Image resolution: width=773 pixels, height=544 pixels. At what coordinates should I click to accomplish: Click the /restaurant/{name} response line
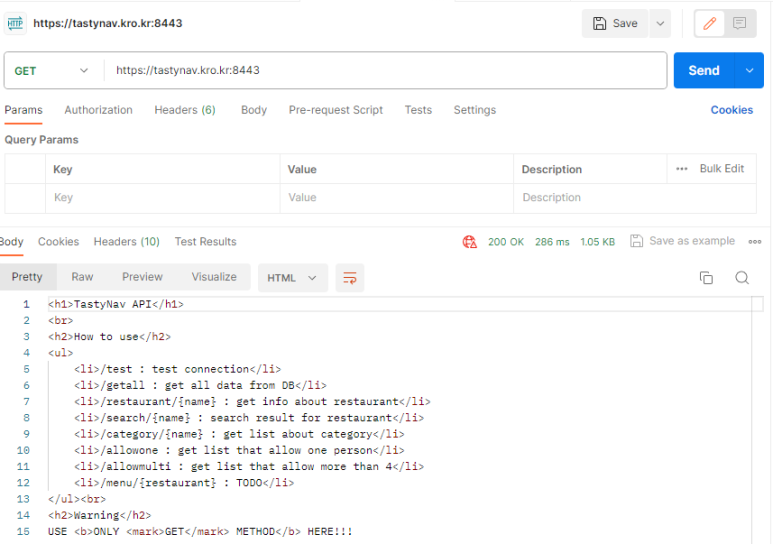[x=252, y=401]
